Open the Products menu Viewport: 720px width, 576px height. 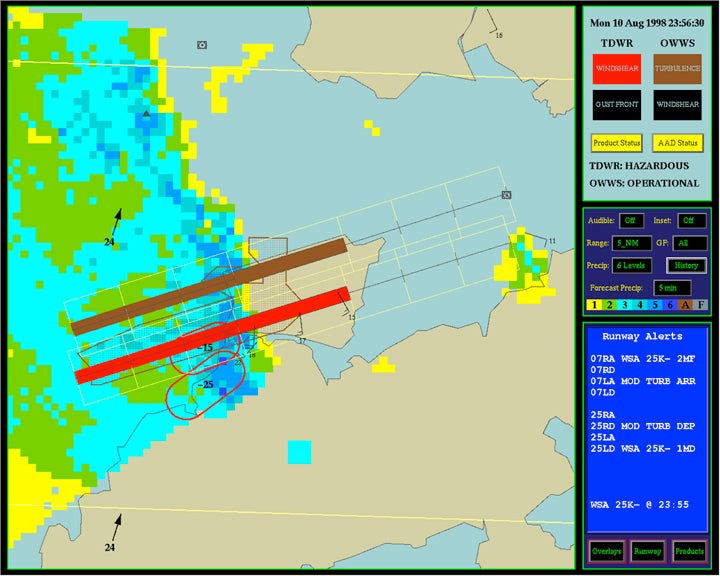click(688, 551)
